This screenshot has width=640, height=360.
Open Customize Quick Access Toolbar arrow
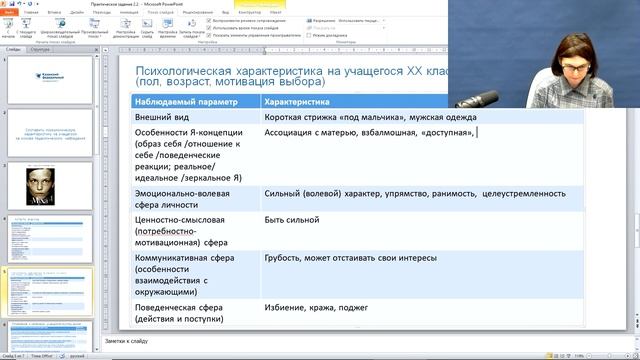tap(38, 4)
